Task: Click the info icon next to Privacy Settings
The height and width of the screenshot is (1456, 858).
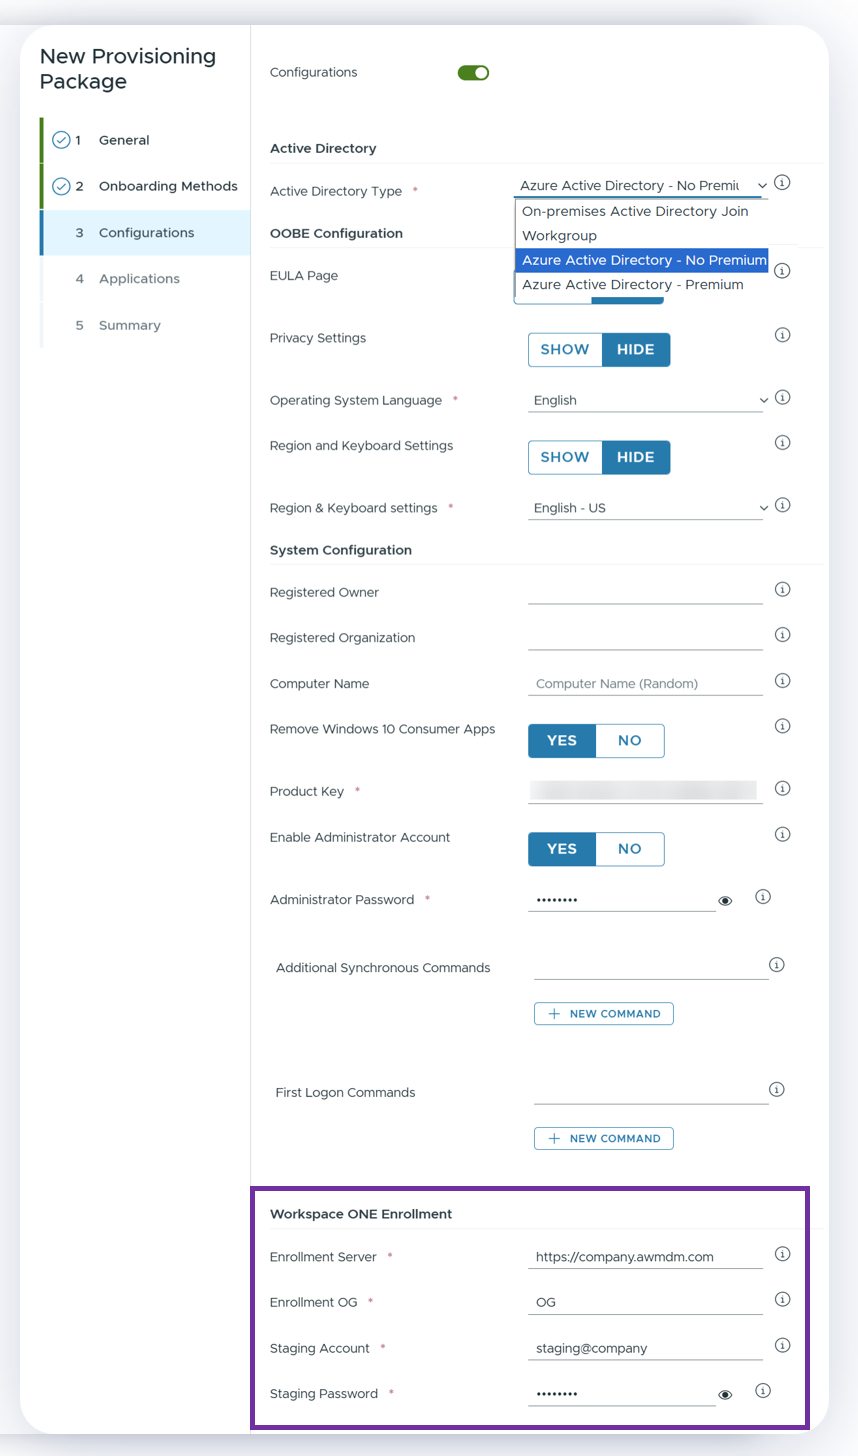Action: tap(782, 335)
